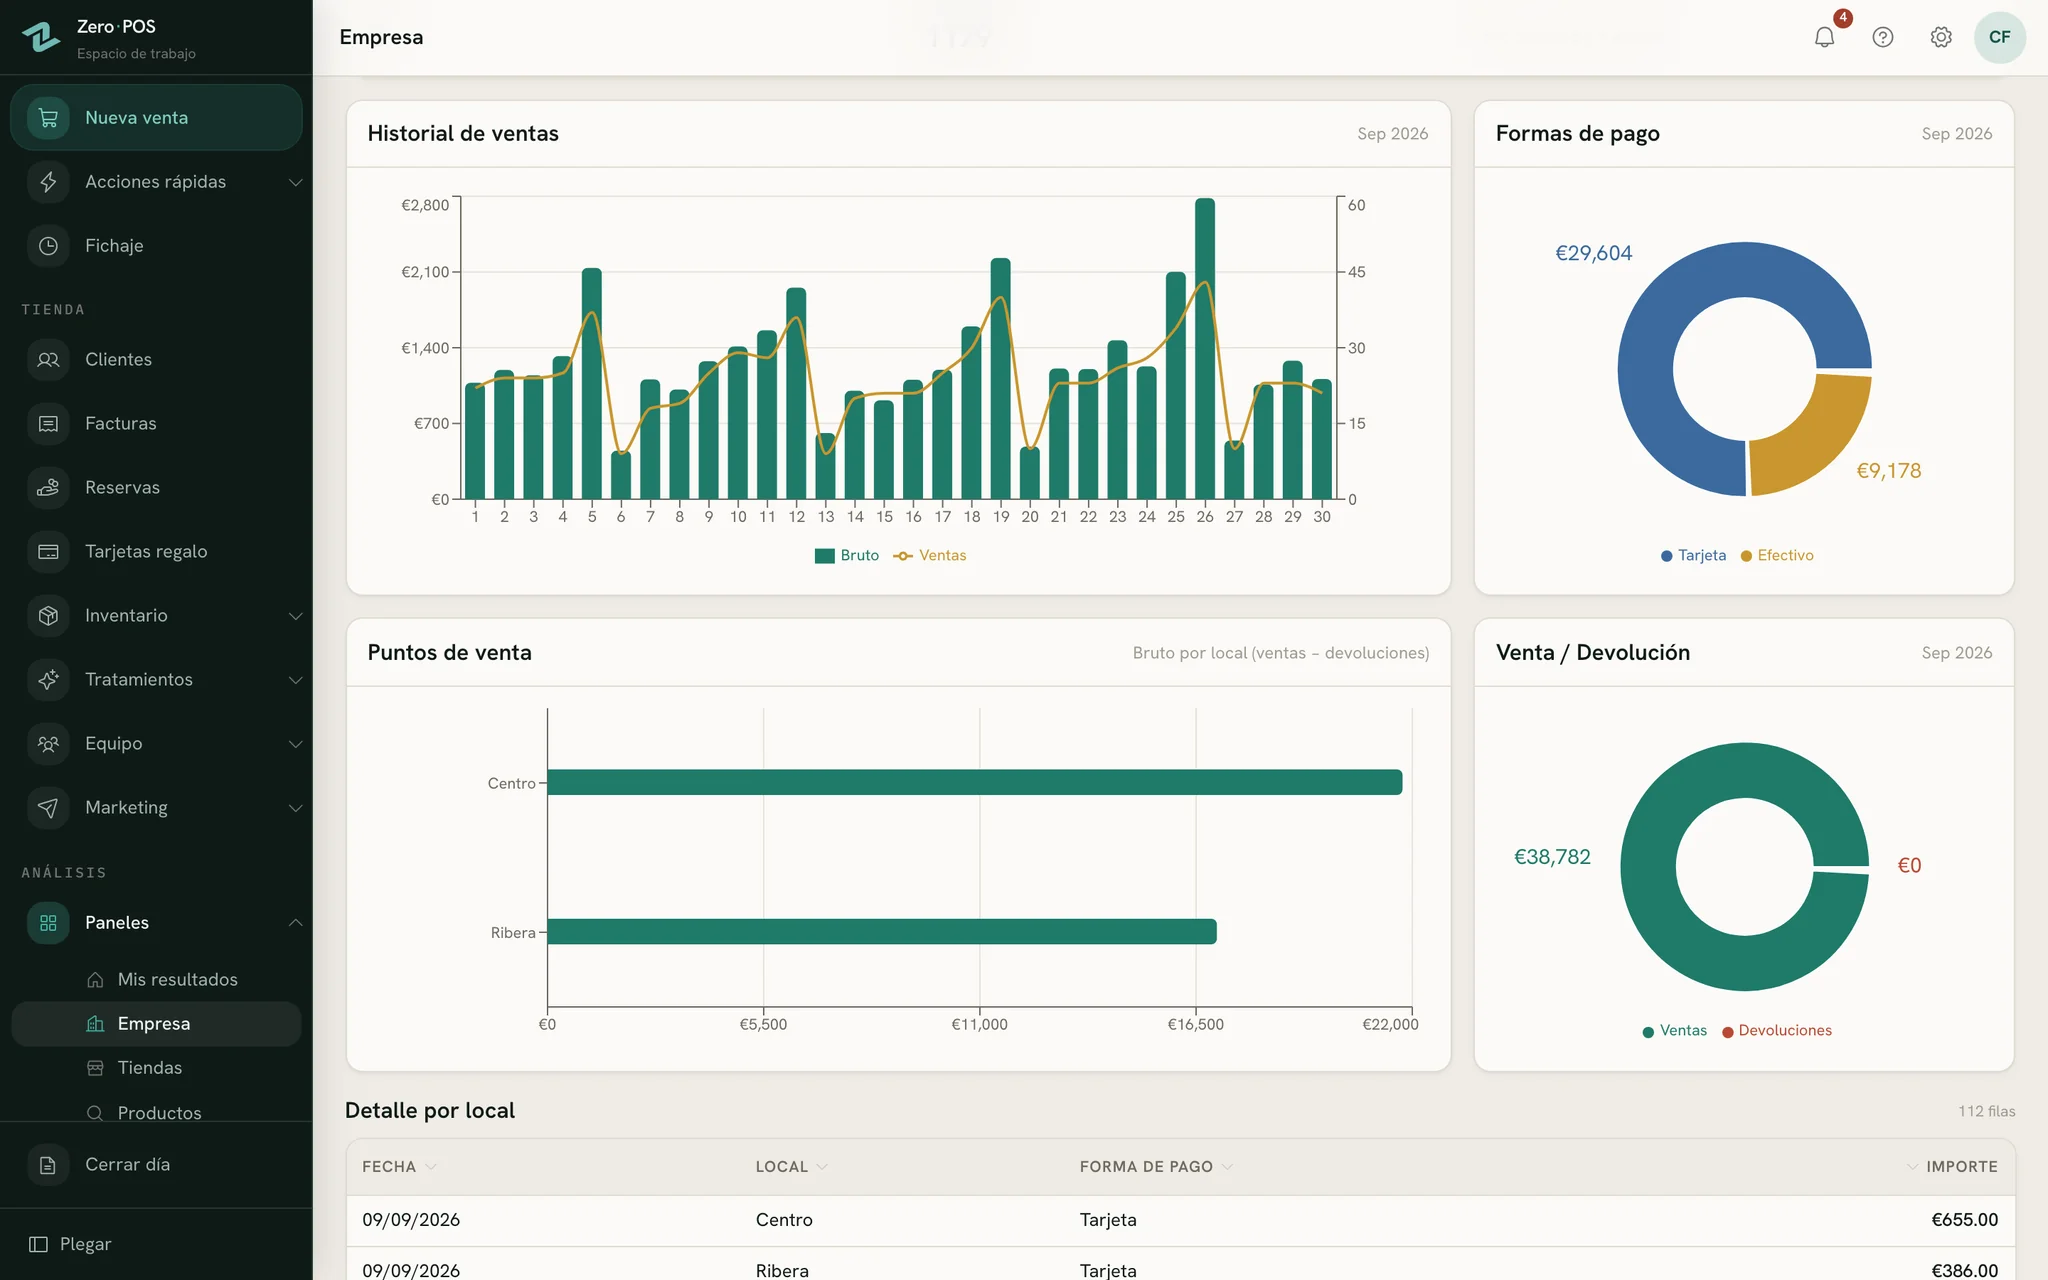
Task: Expand the Tratamientos chevron
Action: coord(295,679)
